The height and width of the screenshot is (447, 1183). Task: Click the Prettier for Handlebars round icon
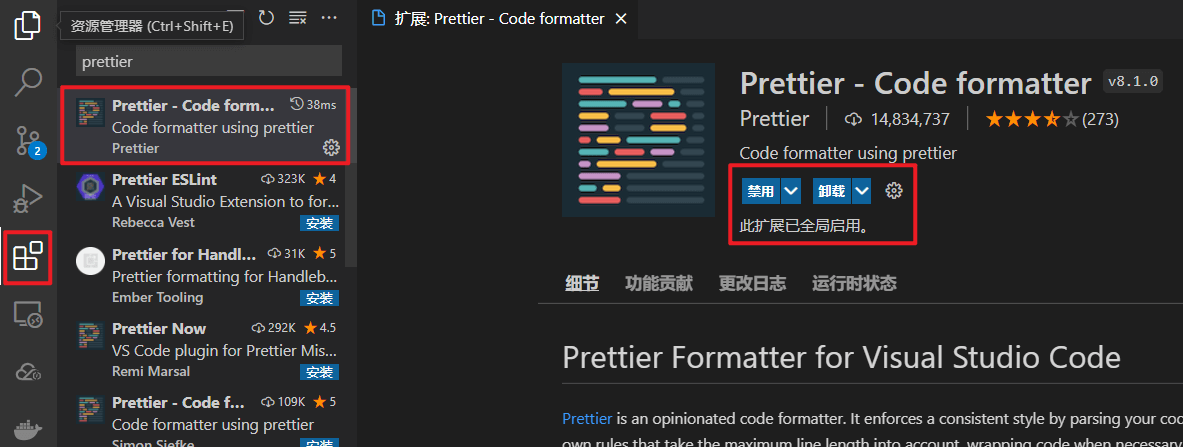90,260
